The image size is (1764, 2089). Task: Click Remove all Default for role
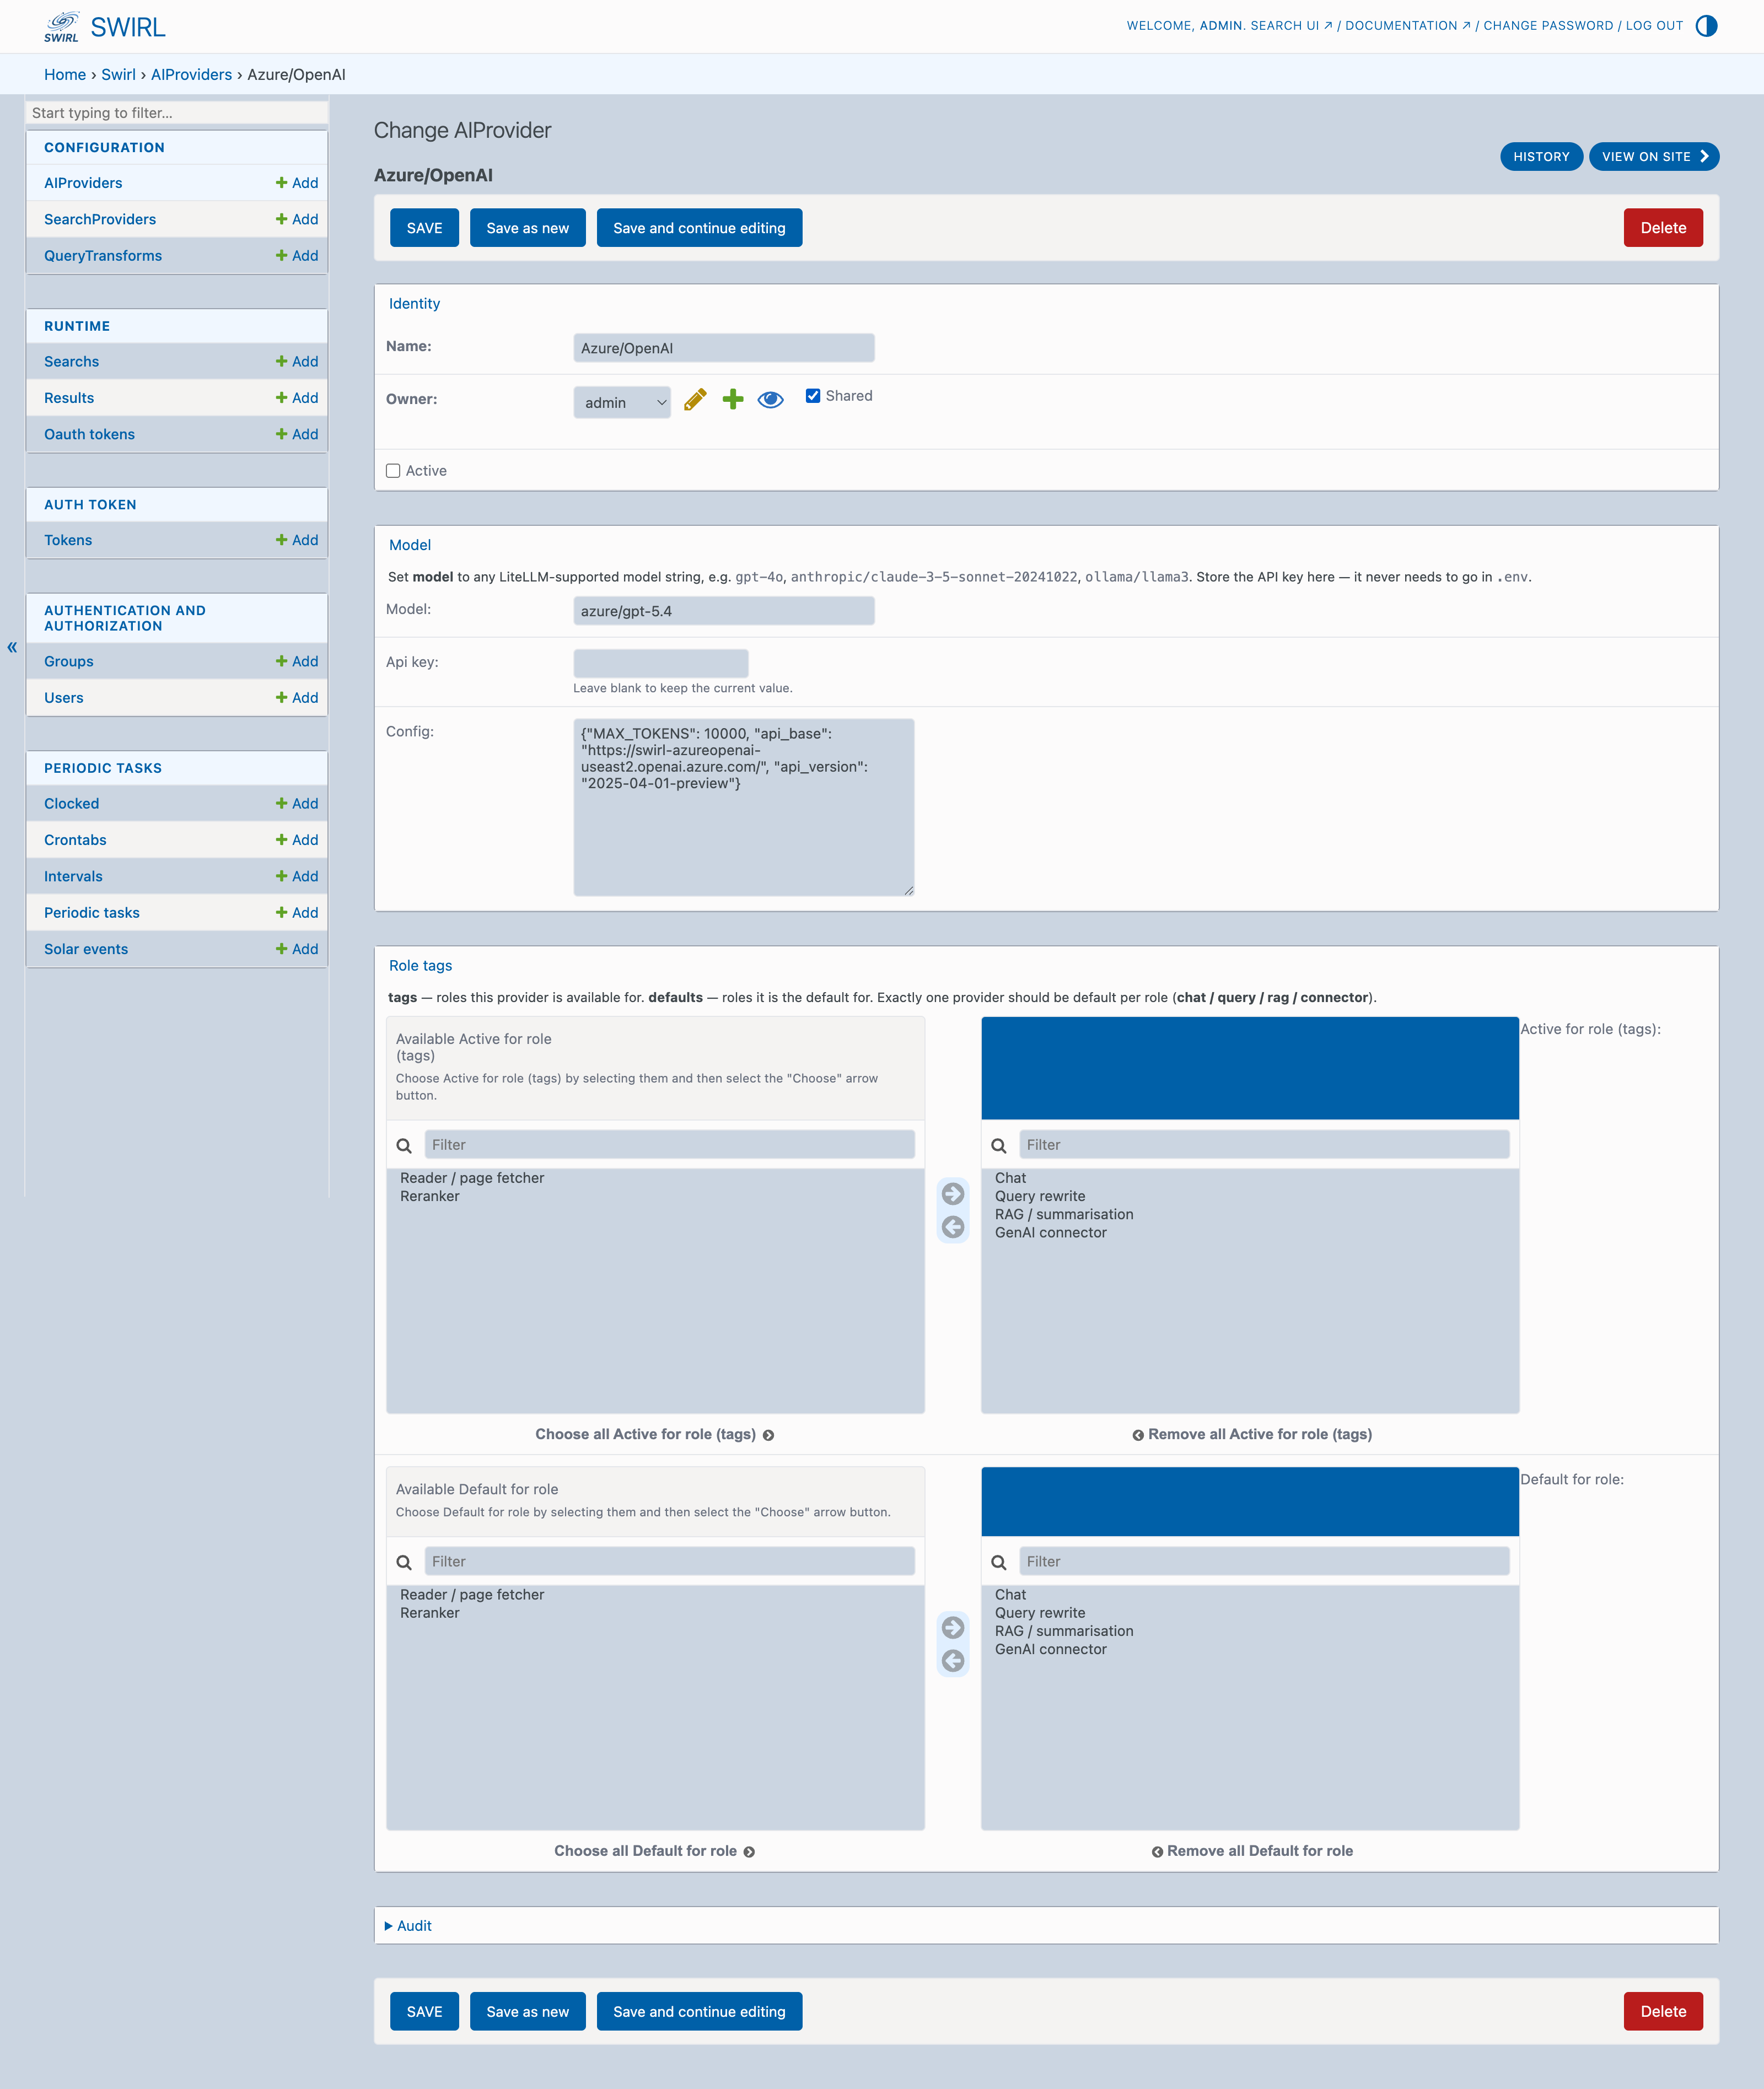tap(1252, 1851)
